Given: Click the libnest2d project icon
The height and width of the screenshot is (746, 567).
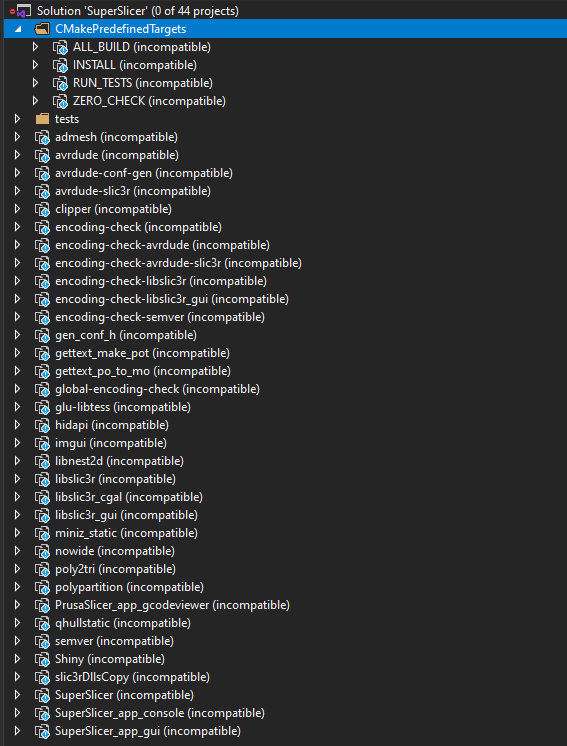Looking at the screenshot, I should point(42,461).
